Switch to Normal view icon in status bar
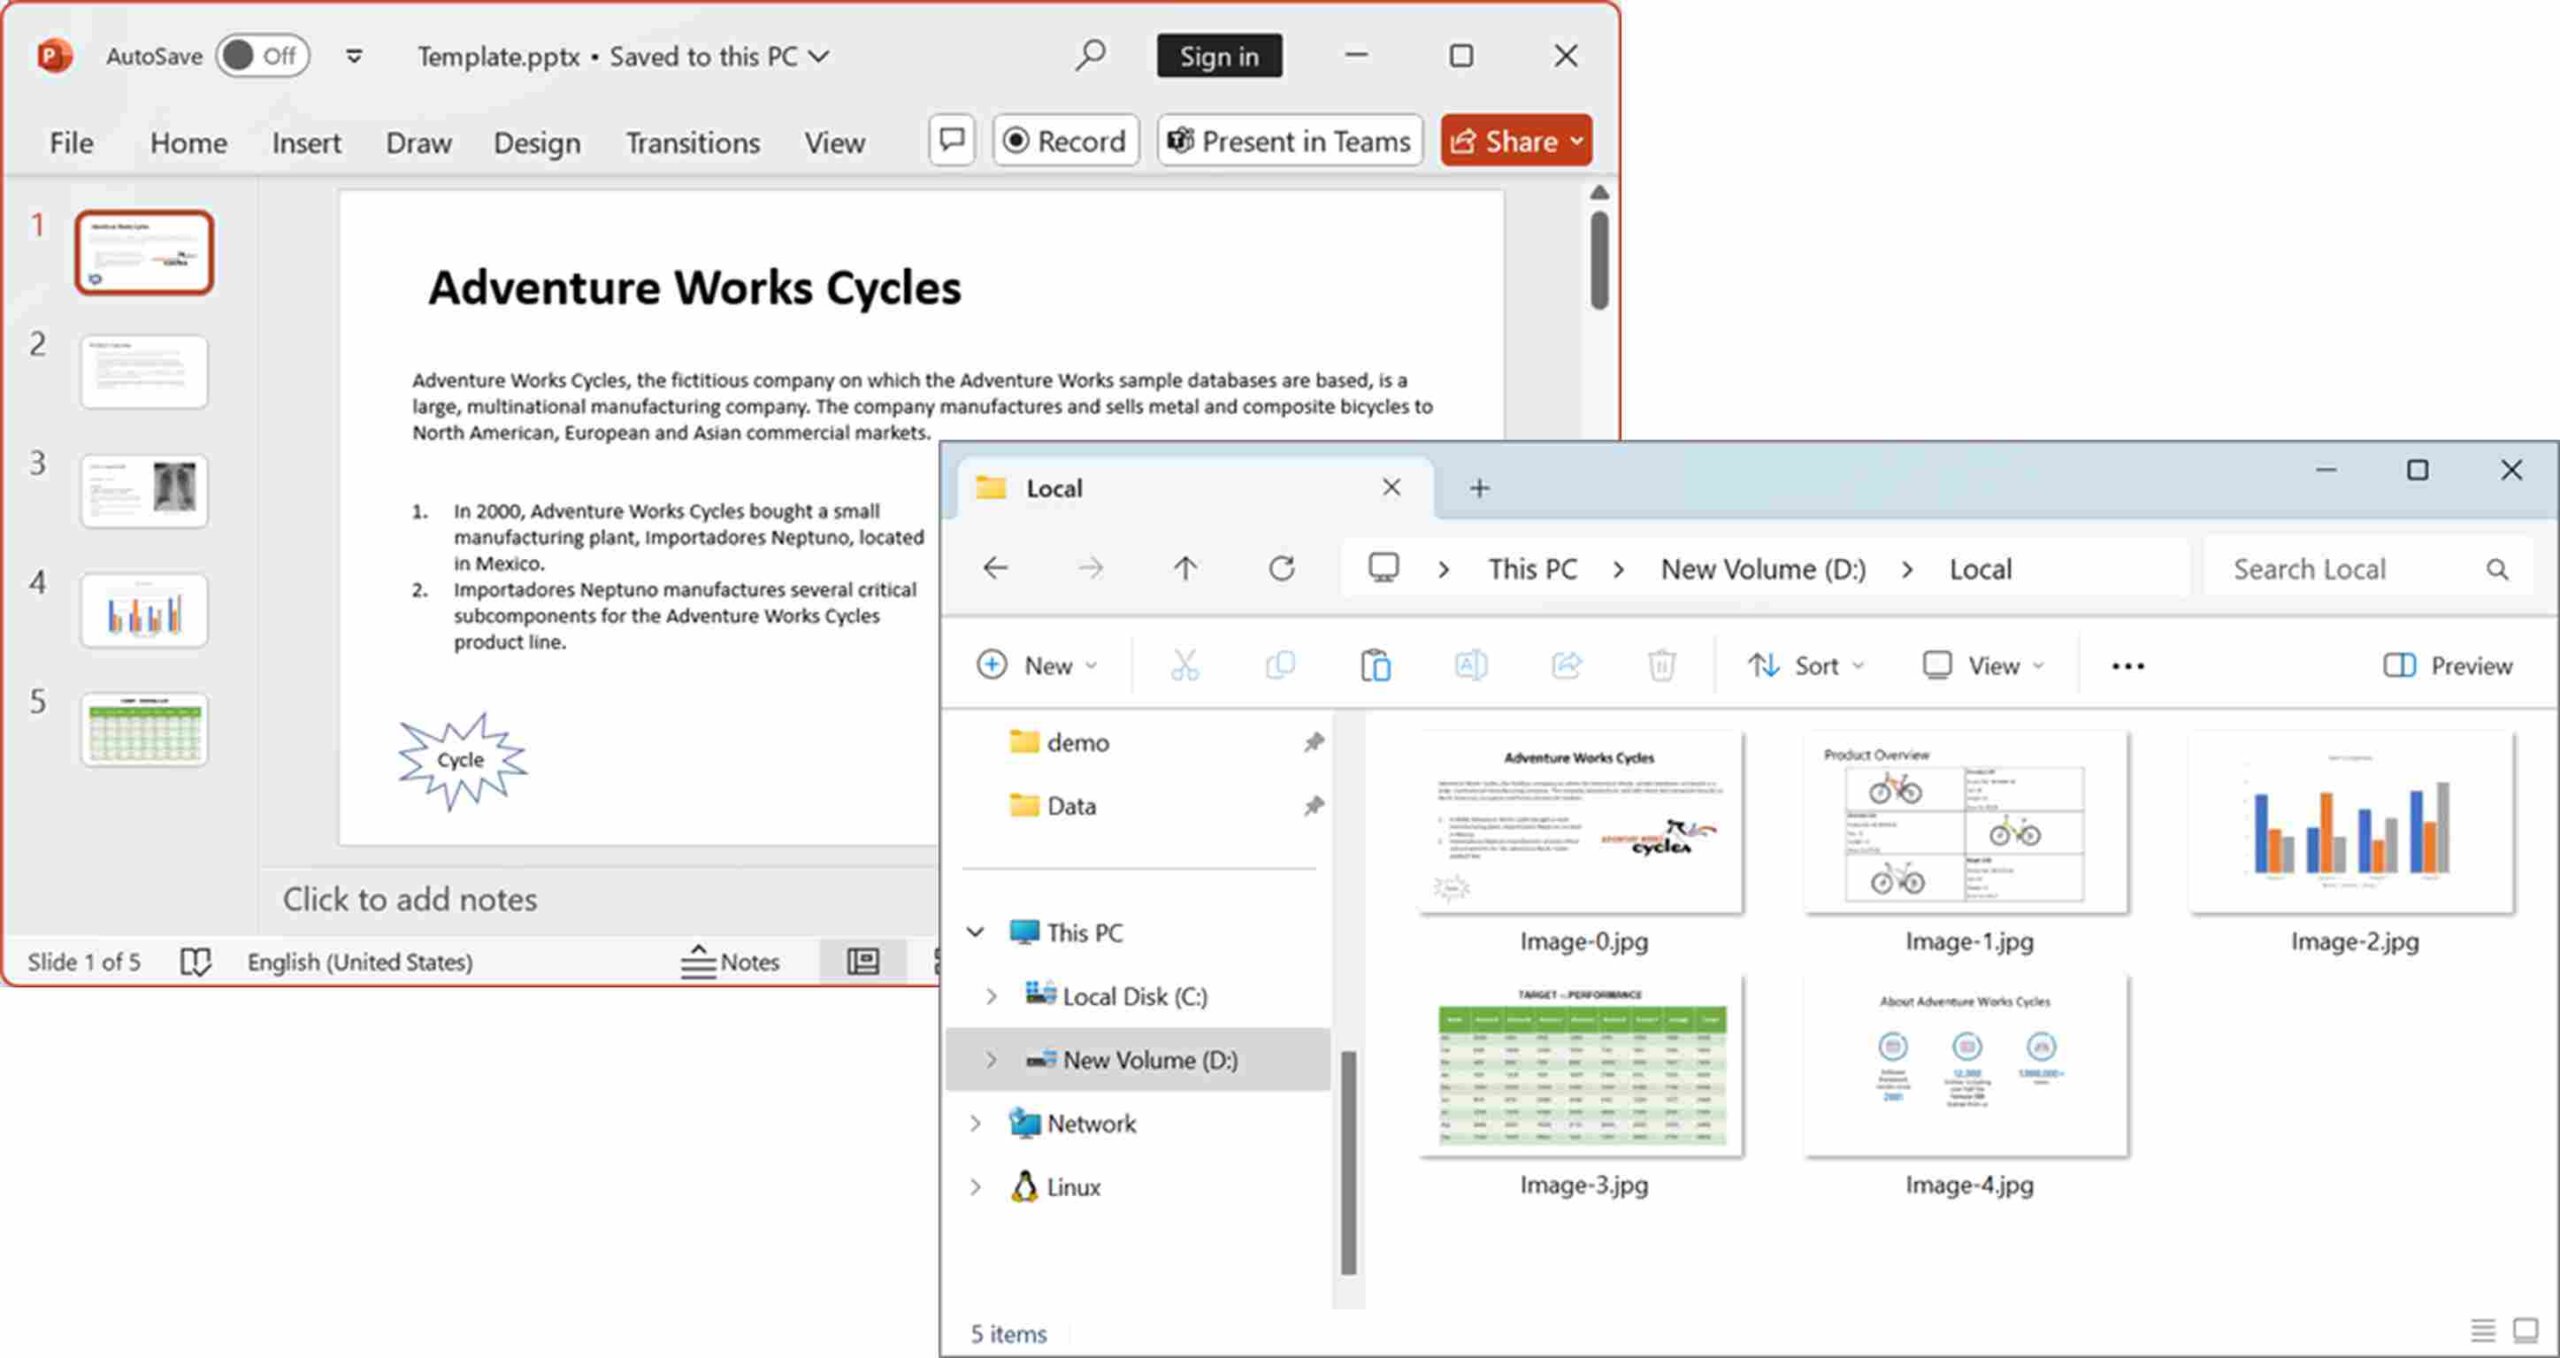 [863, 962]
